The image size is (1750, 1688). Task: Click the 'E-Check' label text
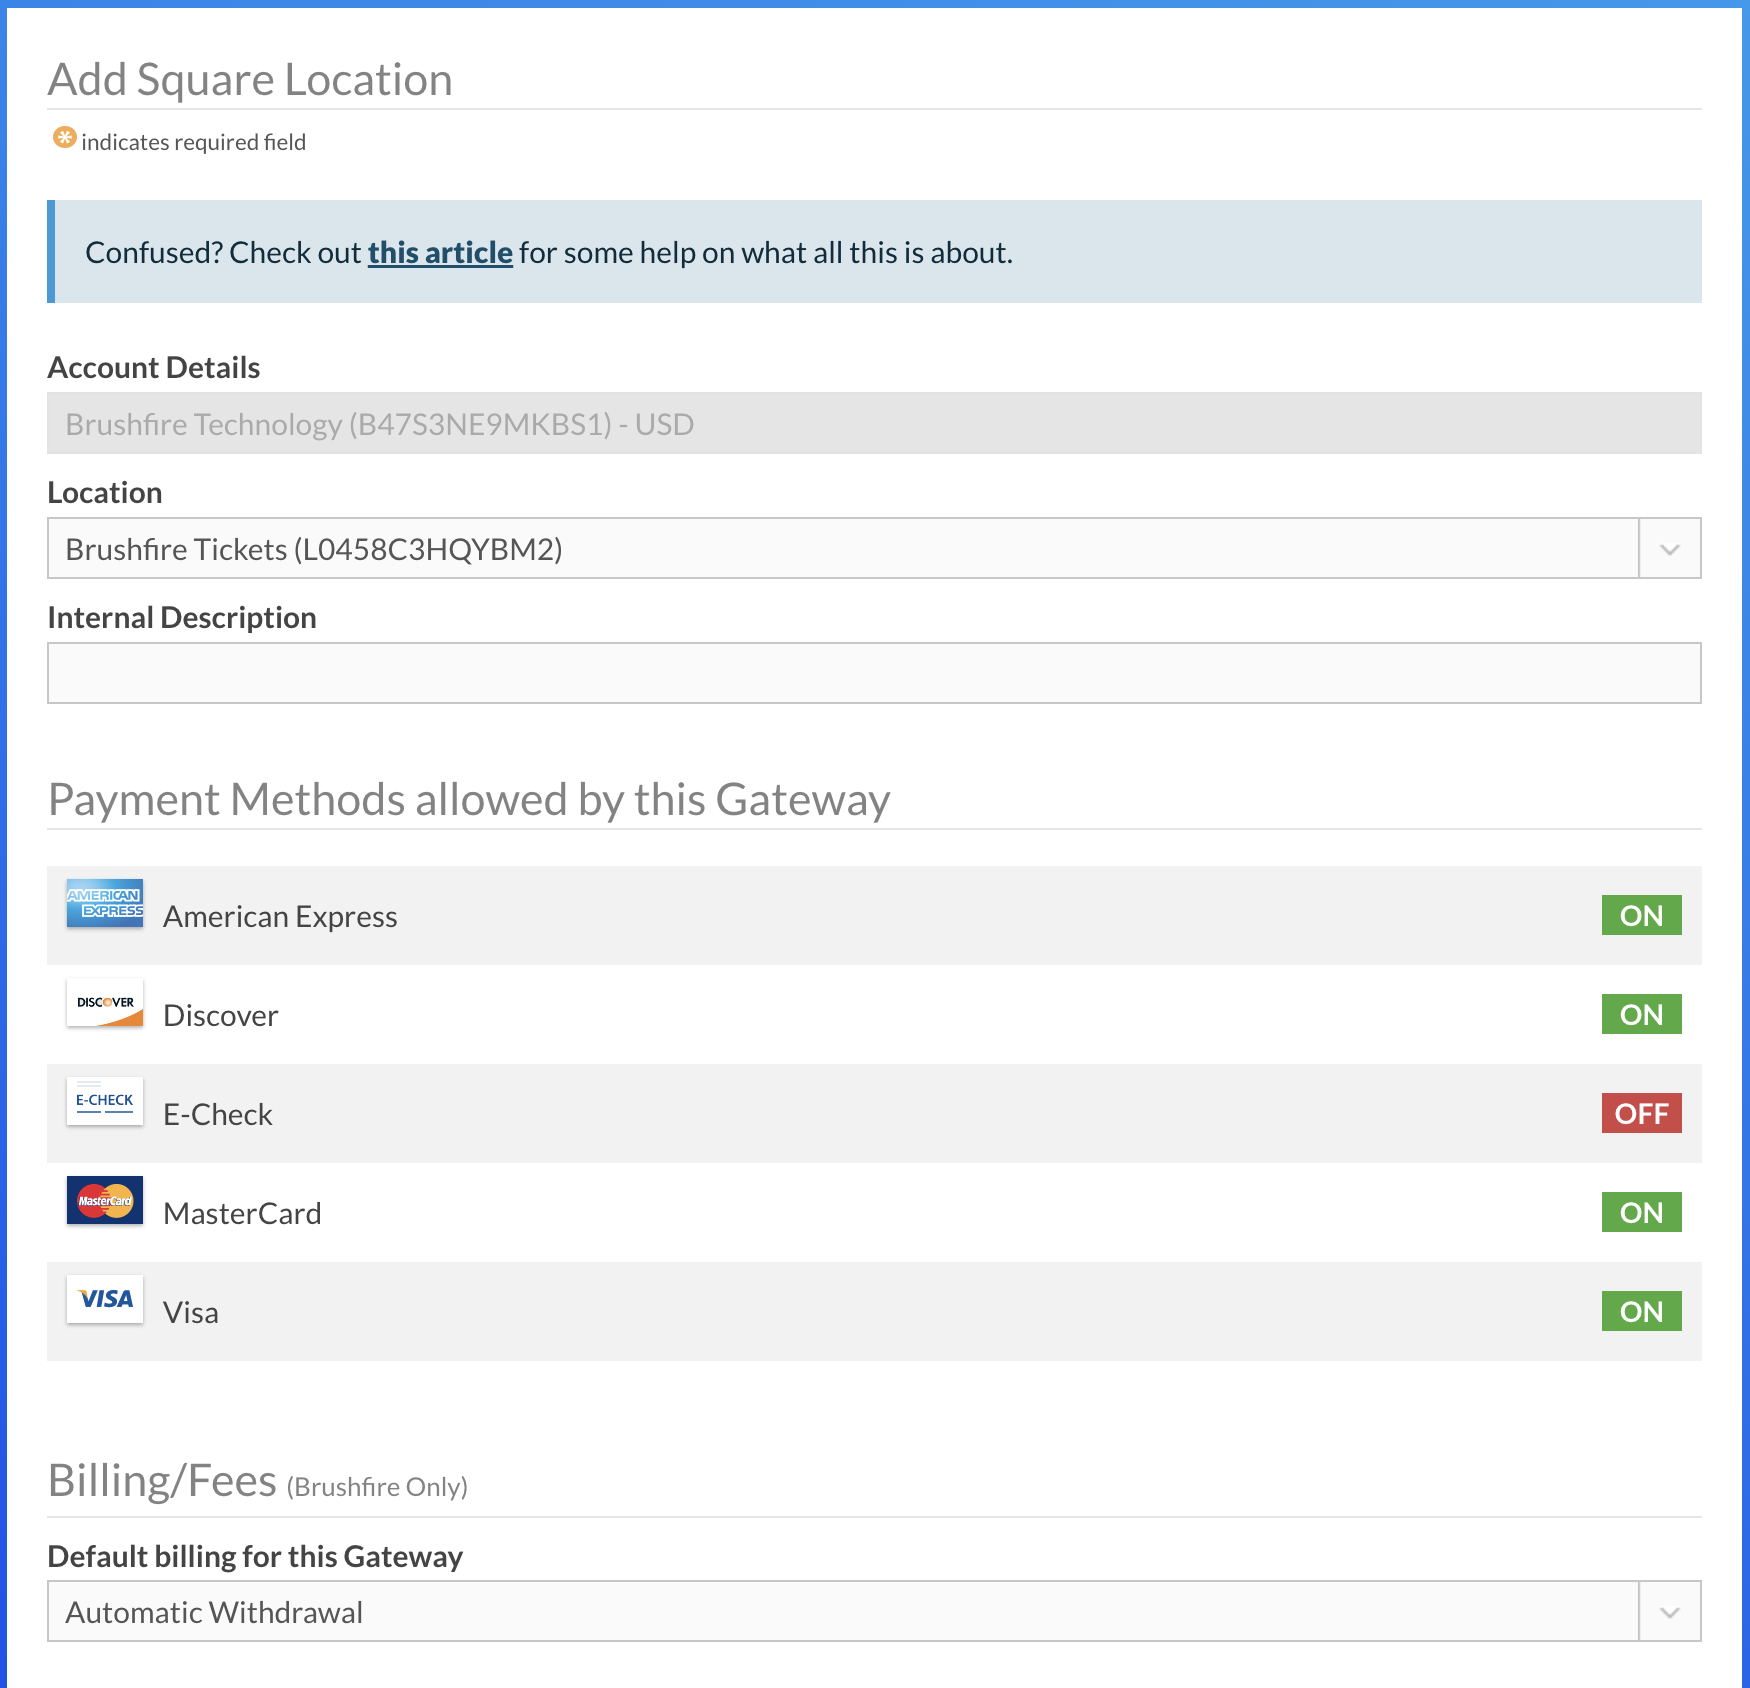218,1115
